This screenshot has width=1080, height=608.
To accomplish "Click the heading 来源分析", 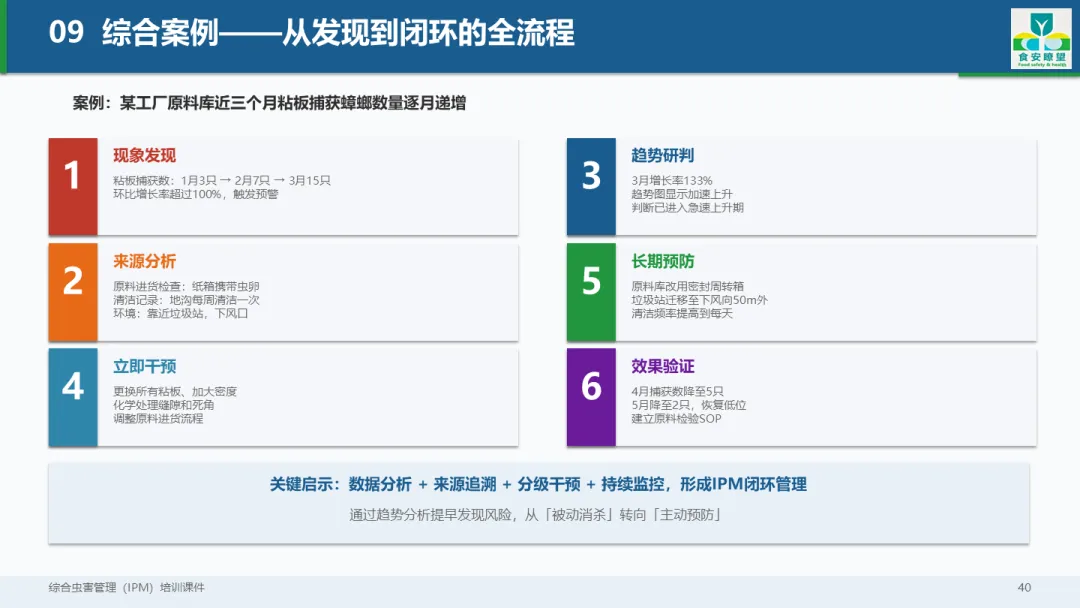I will click(x=145, y=262).
